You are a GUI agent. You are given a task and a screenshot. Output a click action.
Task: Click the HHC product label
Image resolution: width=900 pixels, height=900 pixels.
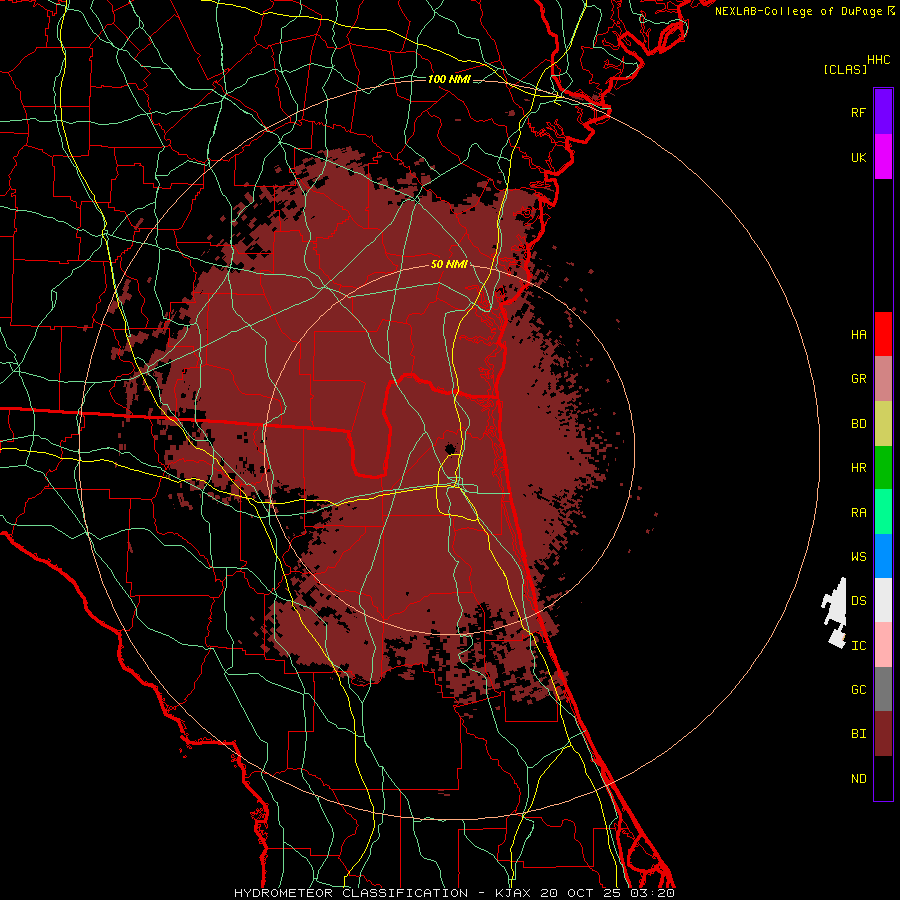pyautogui.click(x=878, y=60)
